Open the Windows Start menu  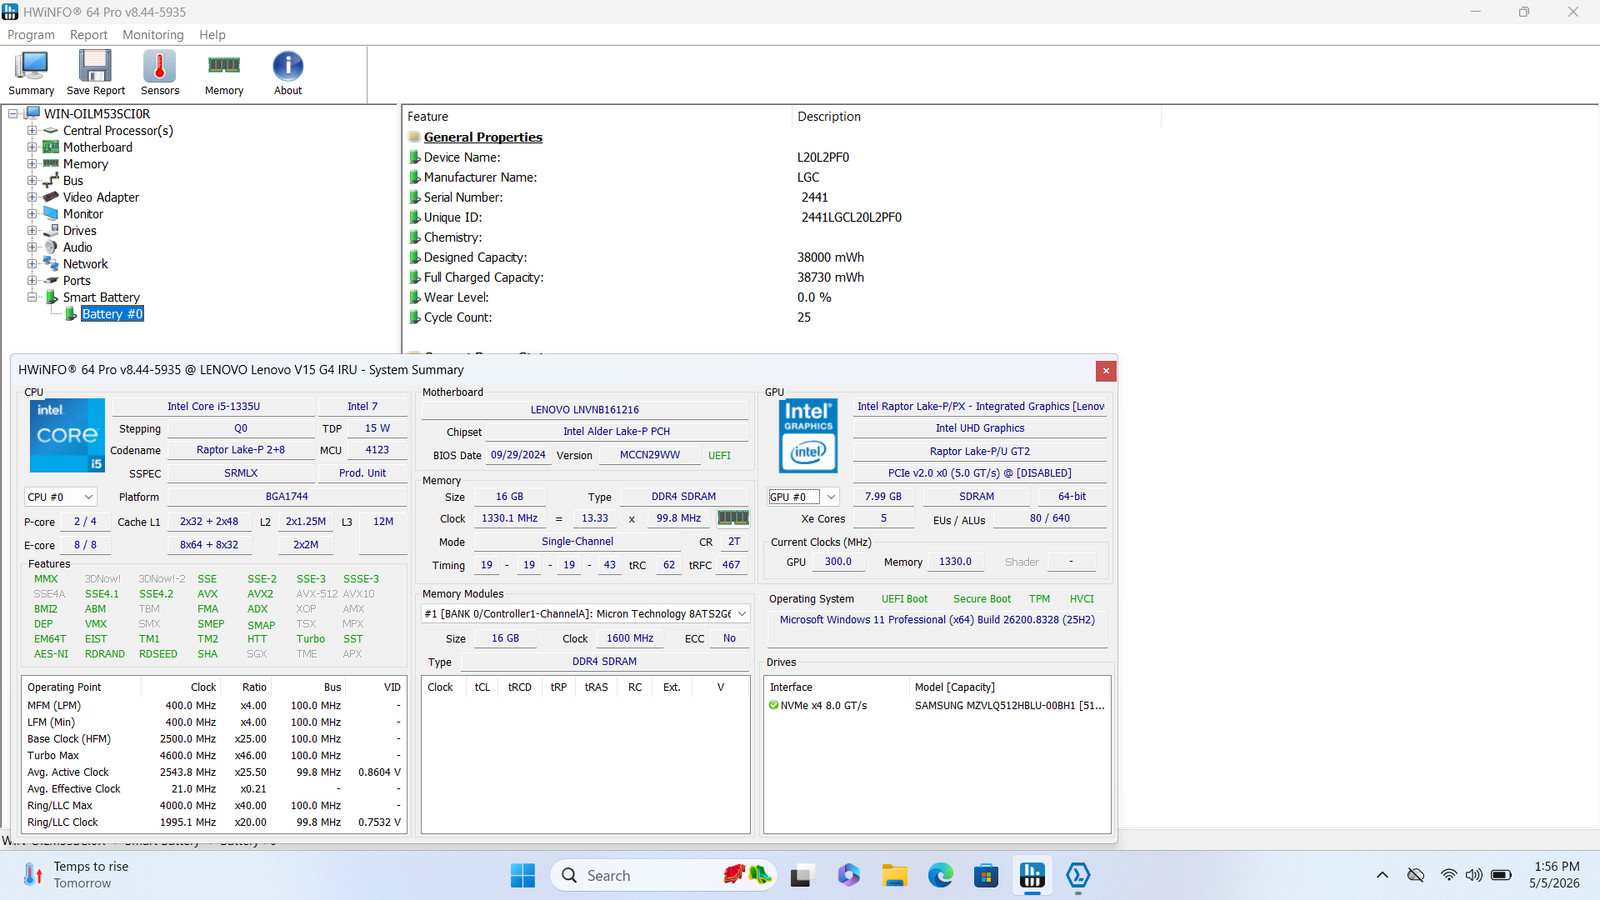523,876
